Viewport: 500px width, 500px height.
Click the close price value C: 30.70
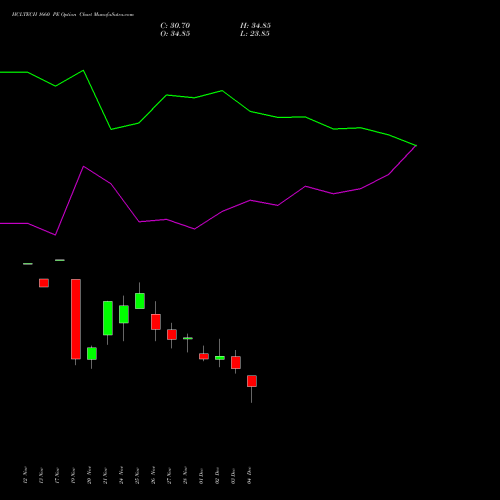click(x=175, y=26)
